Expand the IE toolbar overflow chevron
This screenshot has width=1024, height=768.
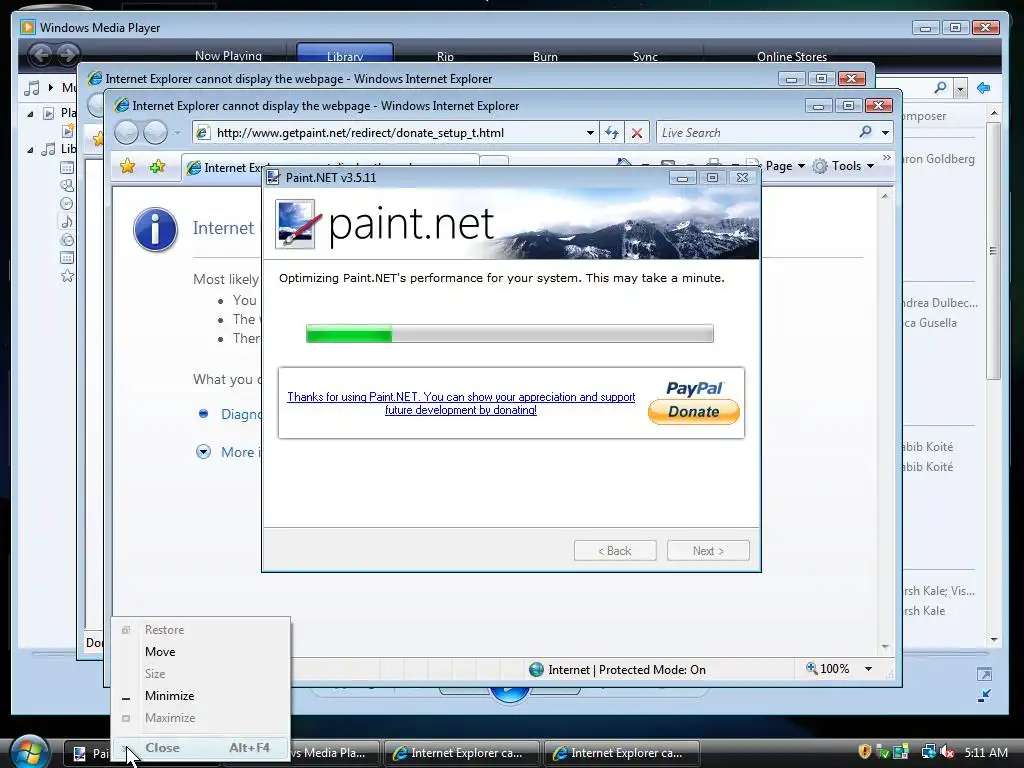tap(886, 158)
